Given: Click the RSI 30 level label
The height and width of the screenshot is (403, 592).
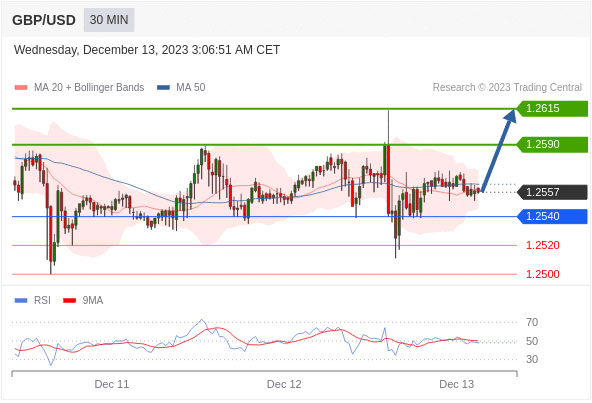Looking at the screenshot, I should 532,359.
